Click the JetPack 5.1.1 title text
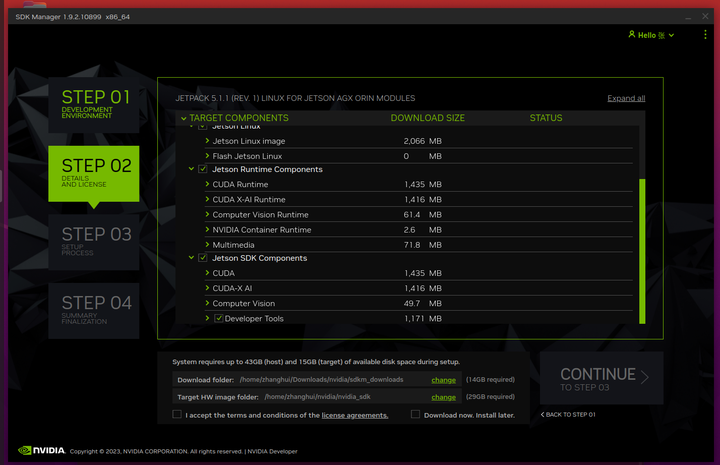The image size is (720, 465). (295, 98)
